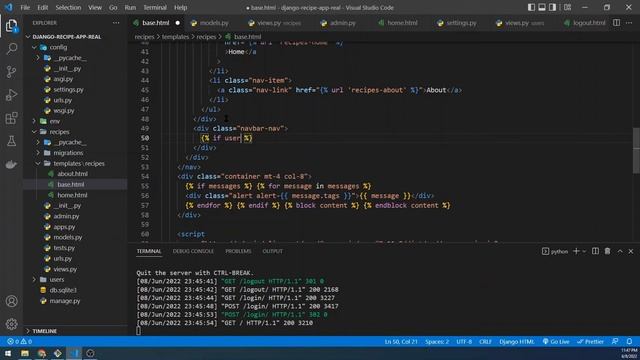Add a new terminal with plus icon
640x360 pixels.
pyautogui.click(x=576, y=251)
